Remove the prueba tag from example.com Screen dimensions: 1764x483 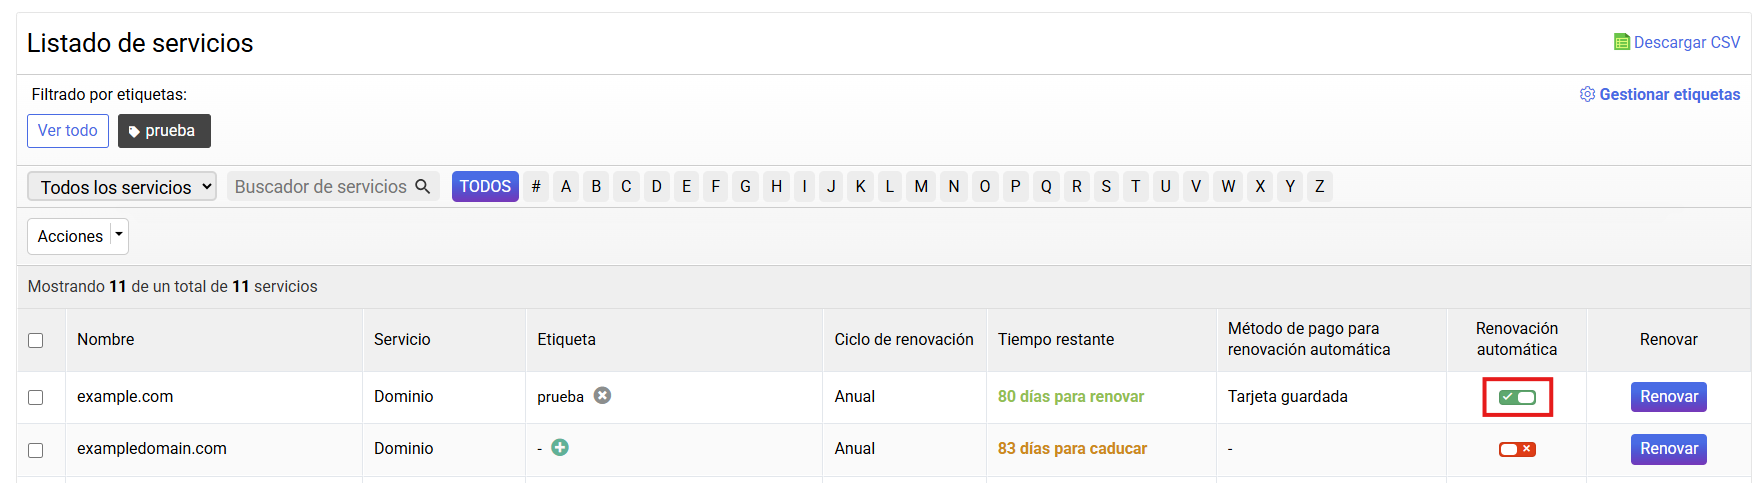pyautogui.click(x=602, y=395)
